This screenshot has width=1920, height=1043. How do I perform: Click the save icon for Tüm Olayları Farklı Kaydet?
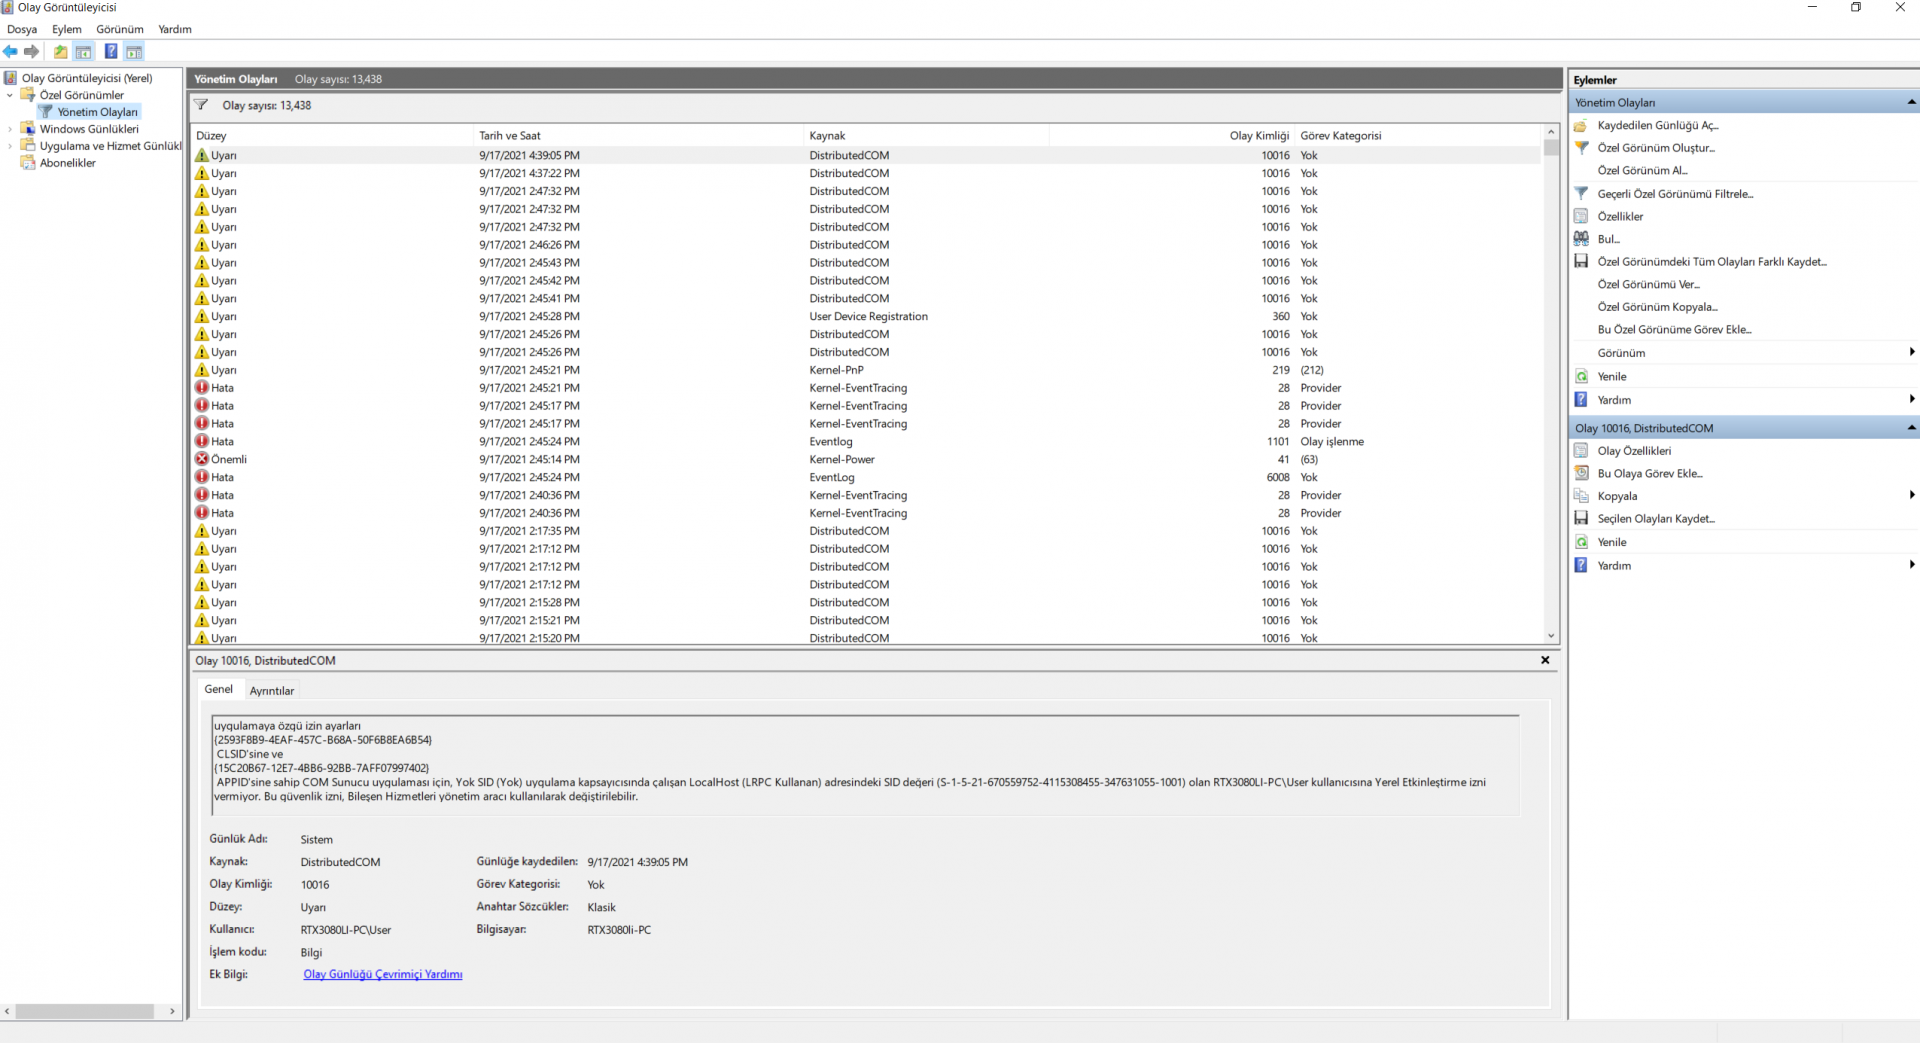1581,261
